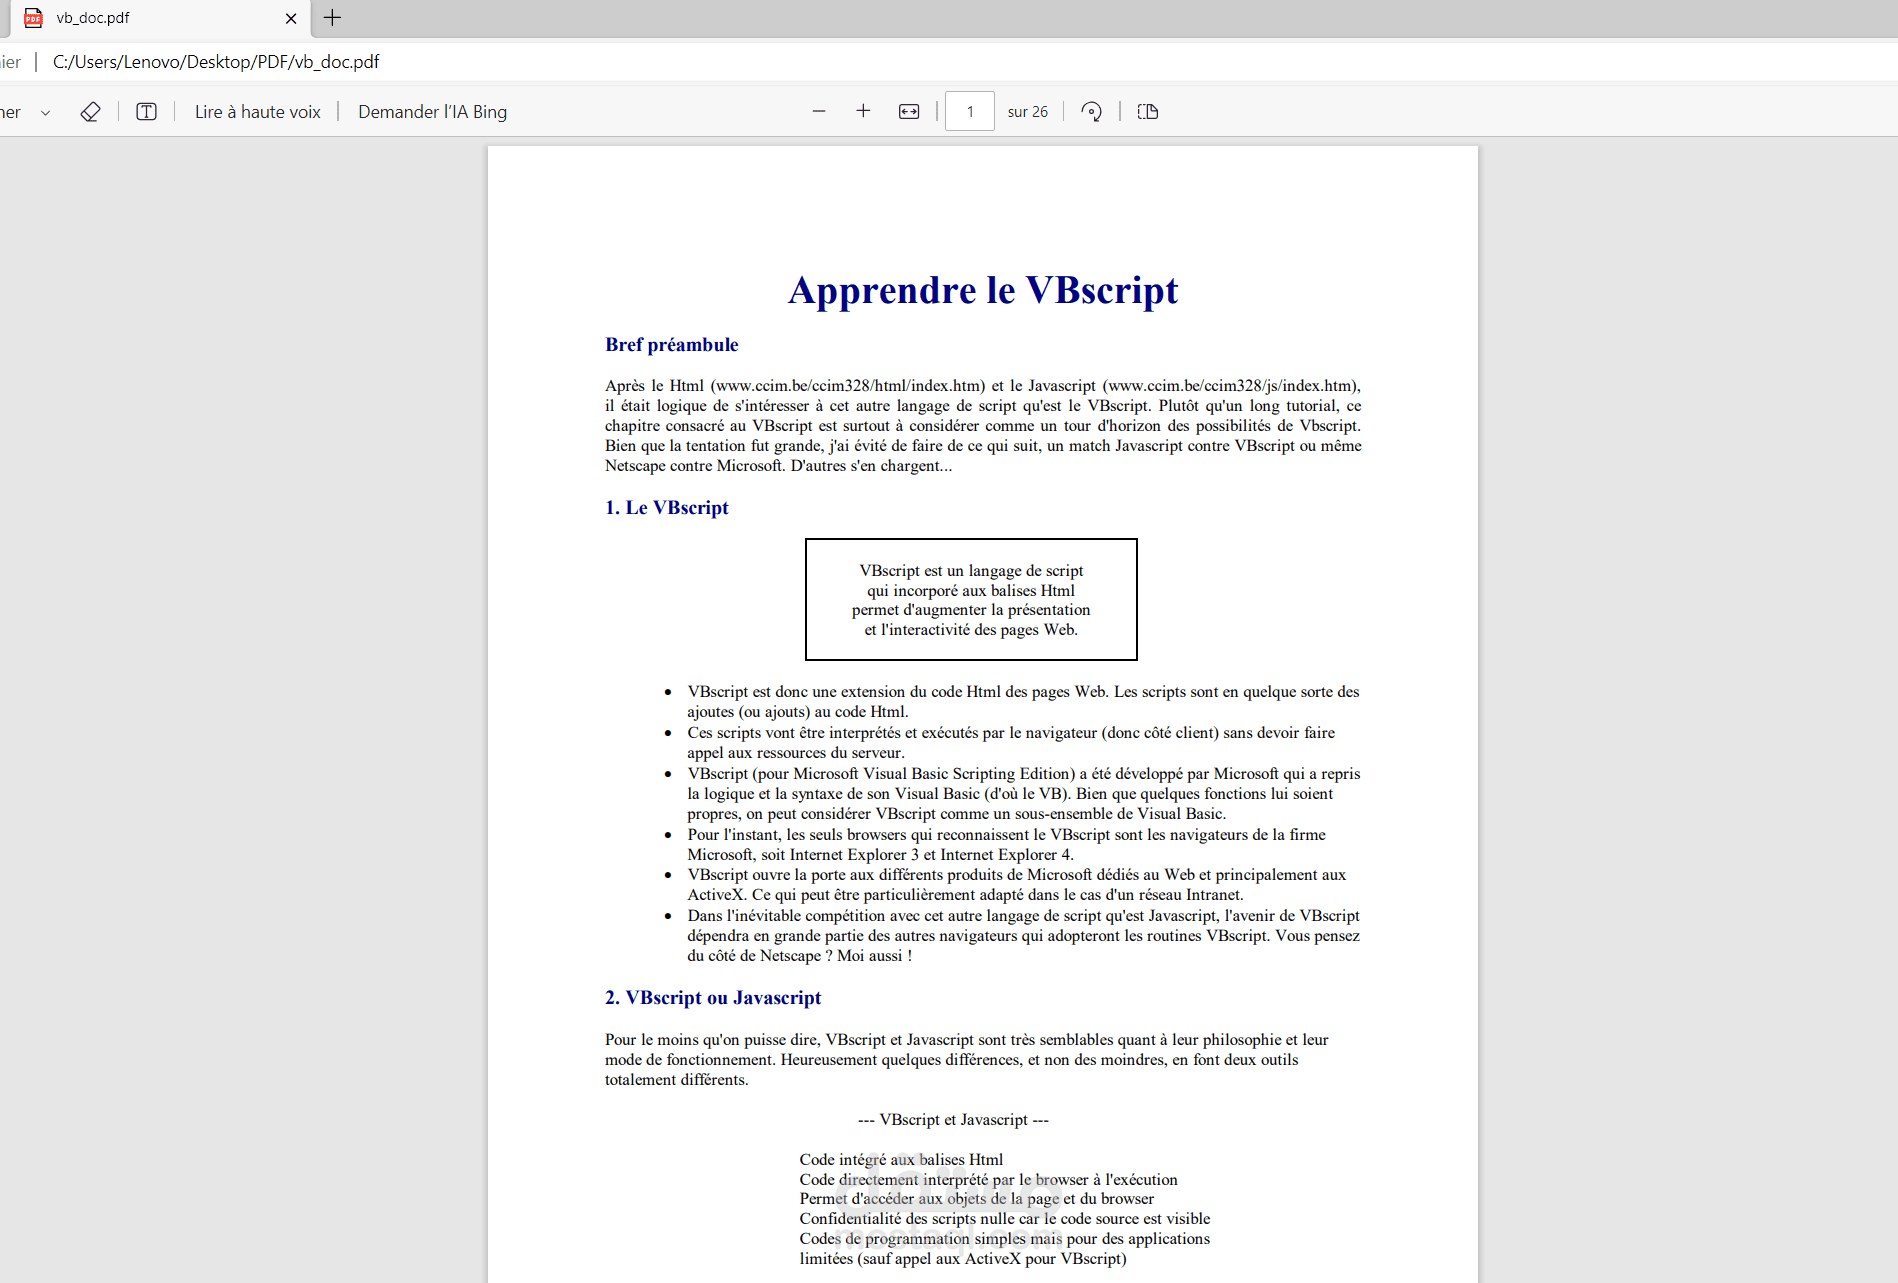The height and width of the screenshot is (1283, 1898).
Task: Click Lire à haute voix
Action: 257,112
